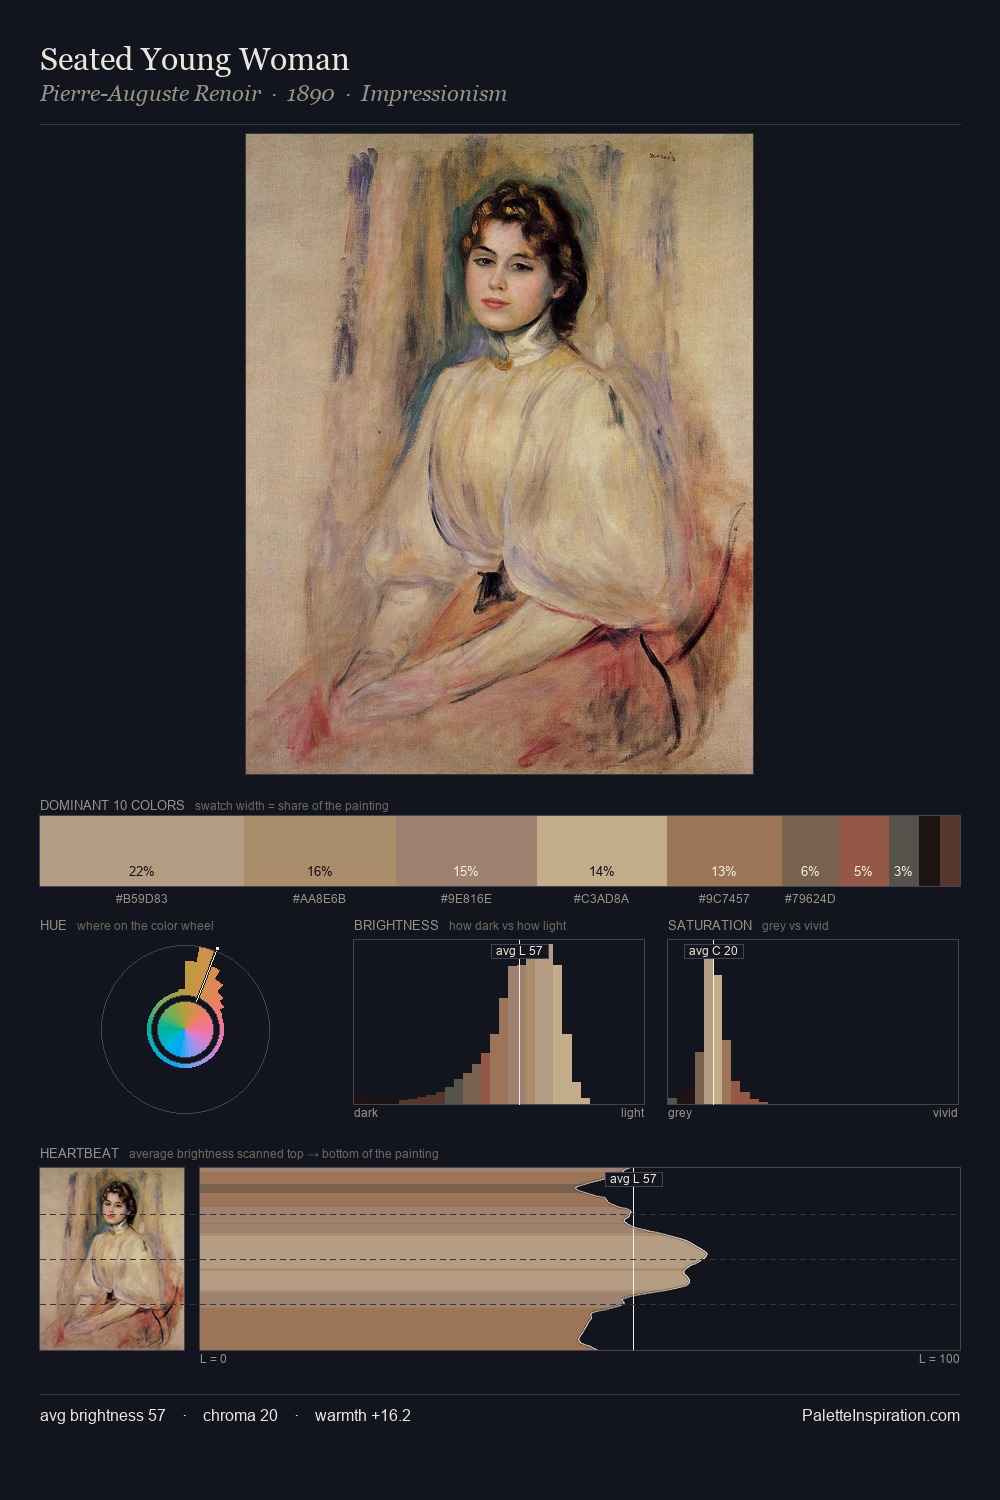Viewport: 1000px width, 1500px height.
Task: Click the chroma 20 footer text
Action: (240, 1416)
